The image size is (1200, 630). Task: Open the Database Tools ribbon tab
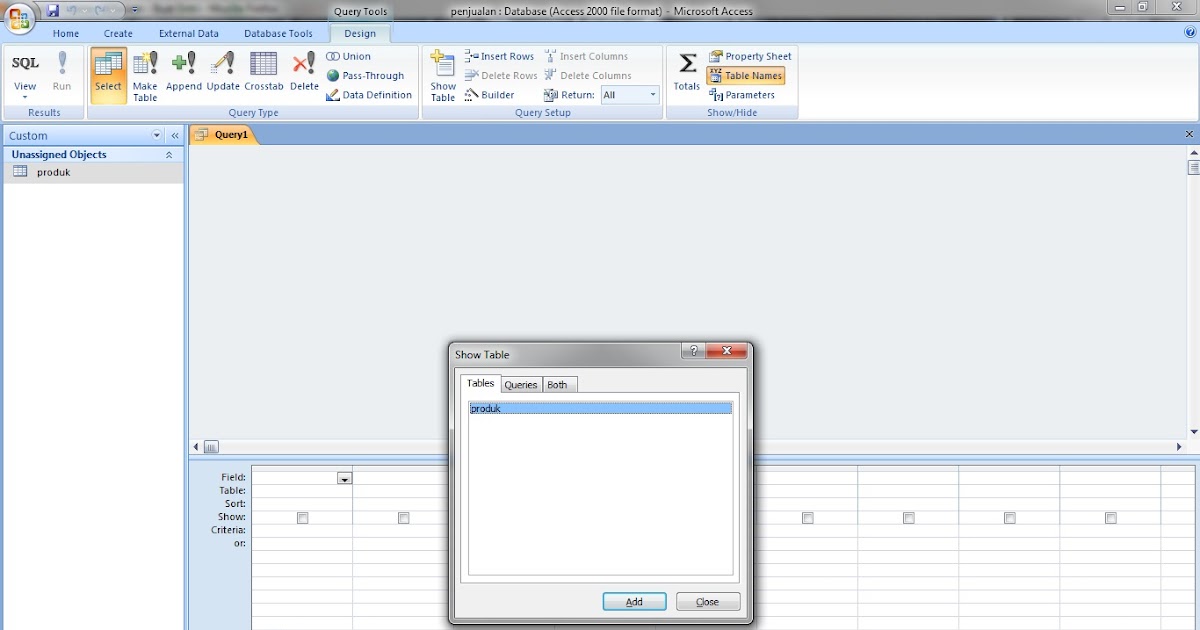point(278,33)
